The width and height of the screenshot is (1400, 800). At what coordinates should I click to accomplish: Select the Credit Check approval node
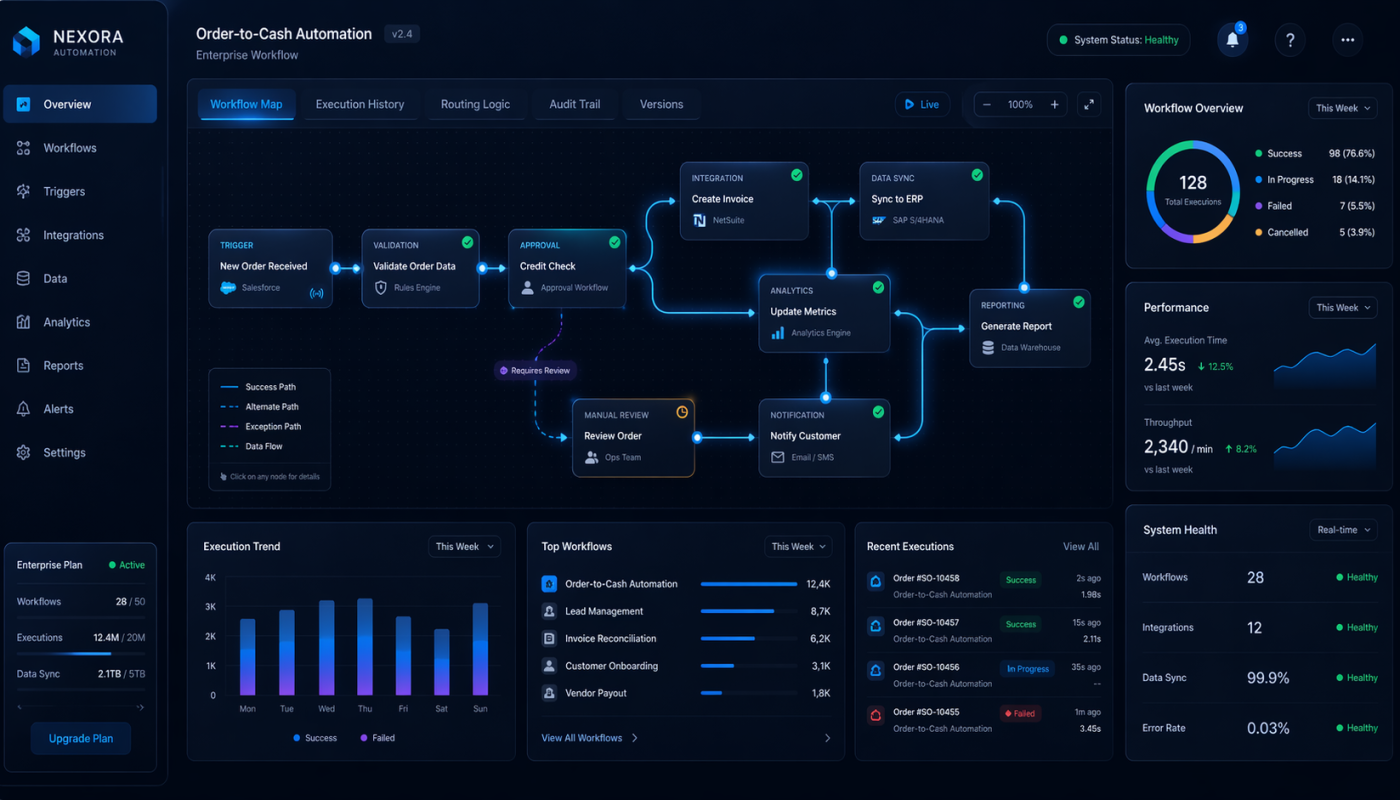(x=567, y=267)
